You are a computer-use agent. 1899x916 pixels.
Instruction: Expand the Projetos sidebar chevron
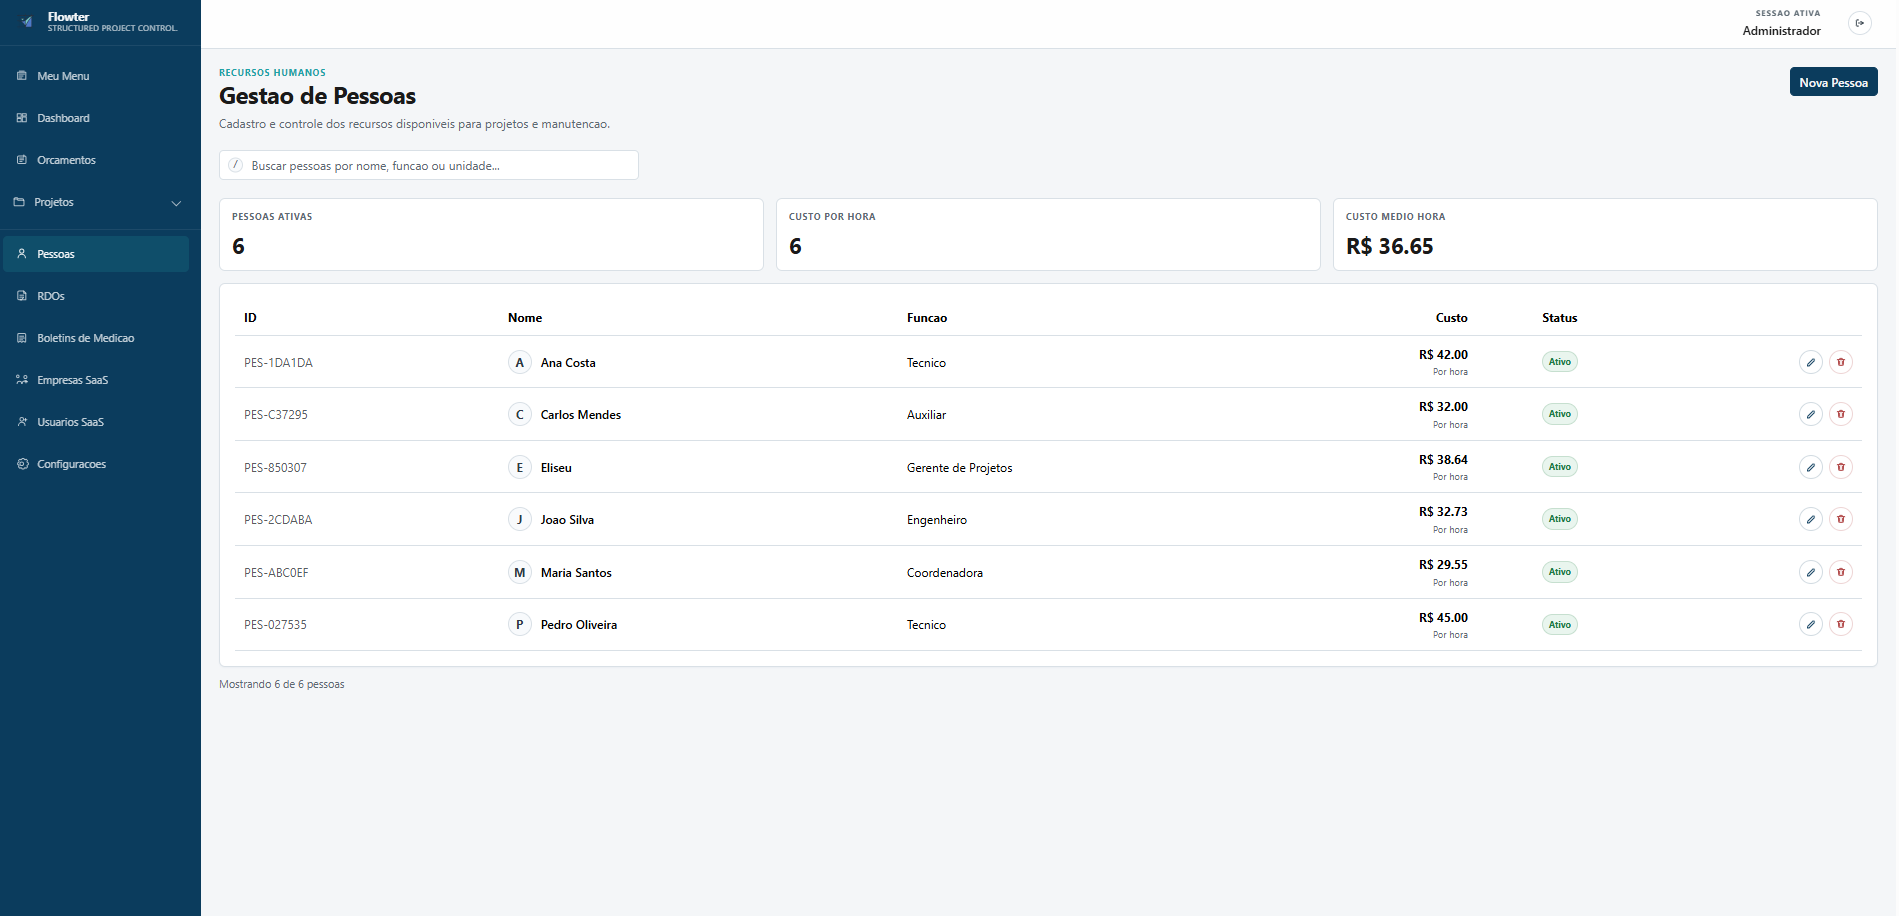(176, 203)
